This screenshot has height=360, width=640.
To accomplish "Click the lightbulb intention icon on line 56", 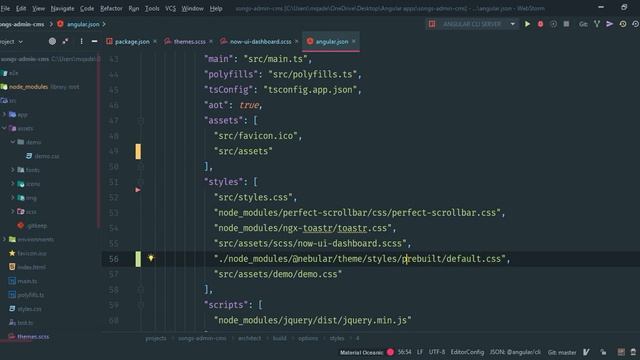I will (151, 258).
